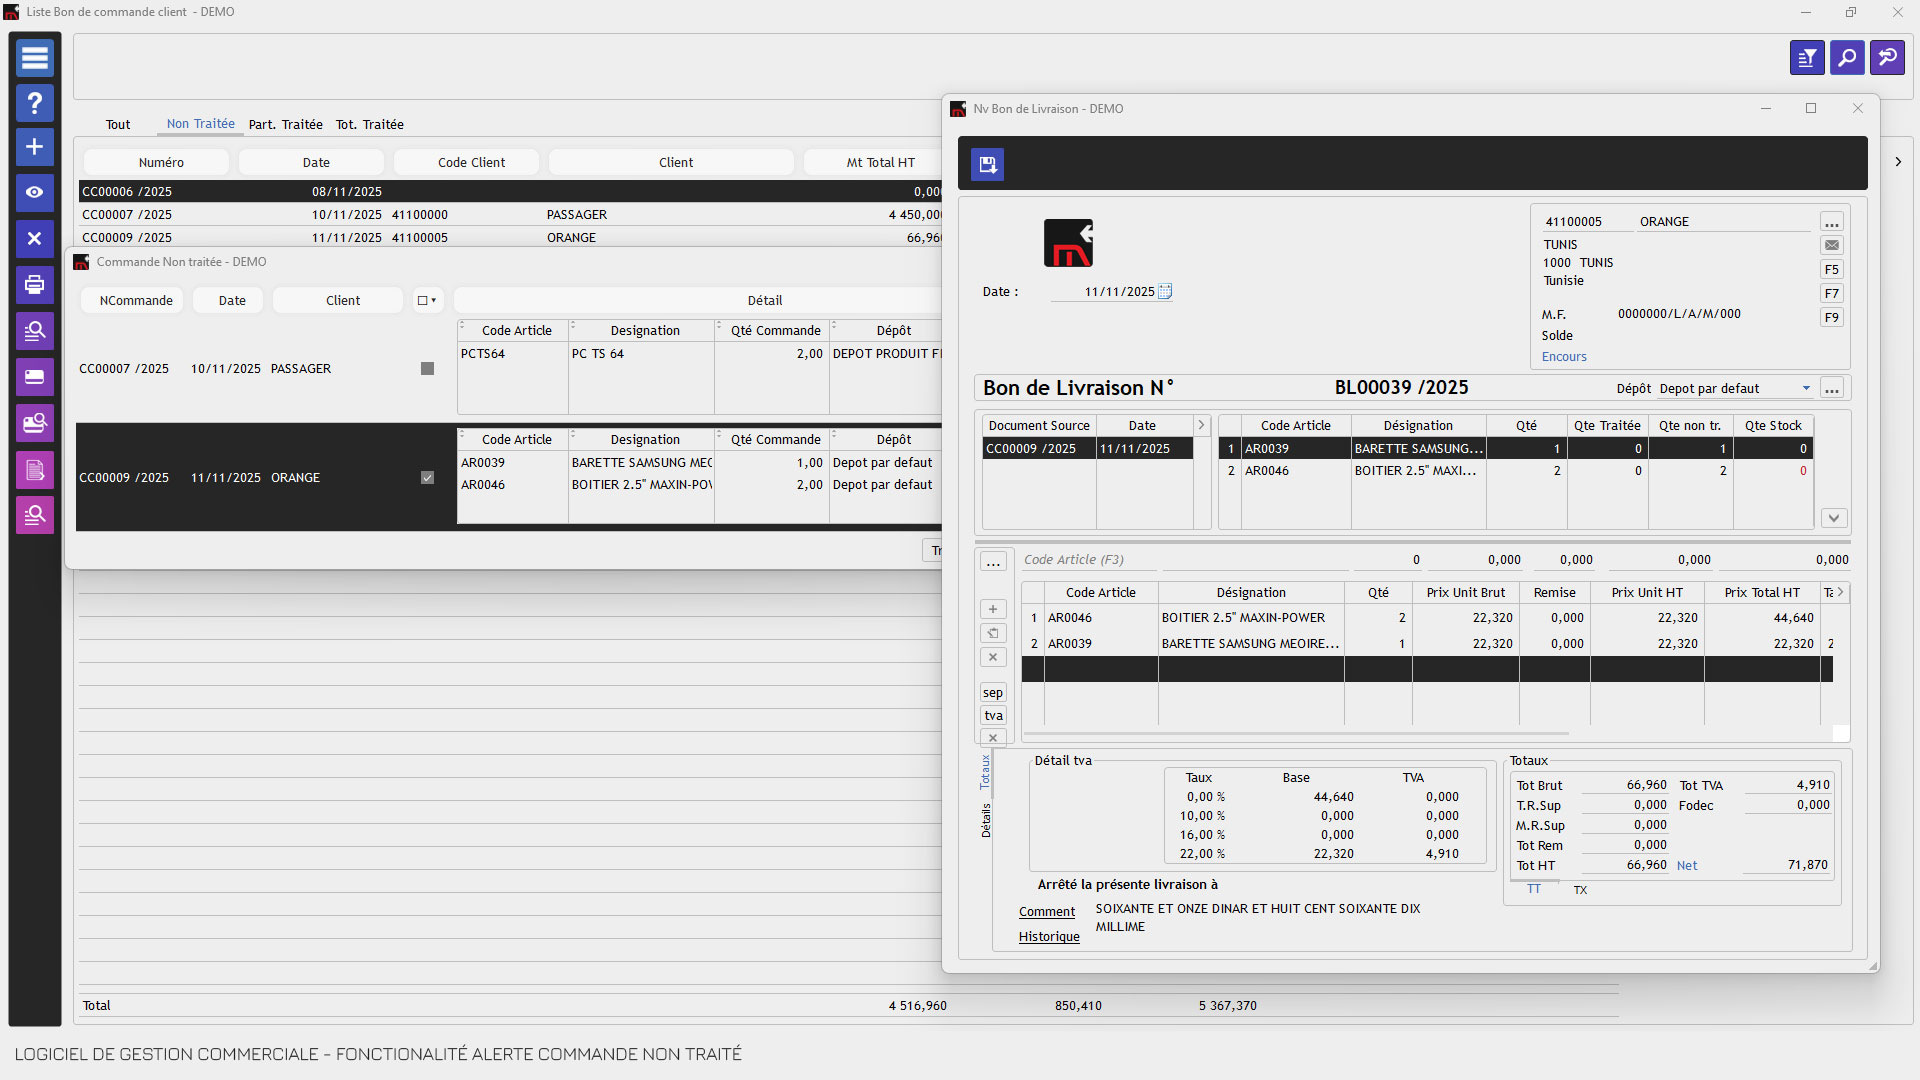The image size is (1920, 1080).
Task: Click the small X button below the tva button
Action: [993, 738]
